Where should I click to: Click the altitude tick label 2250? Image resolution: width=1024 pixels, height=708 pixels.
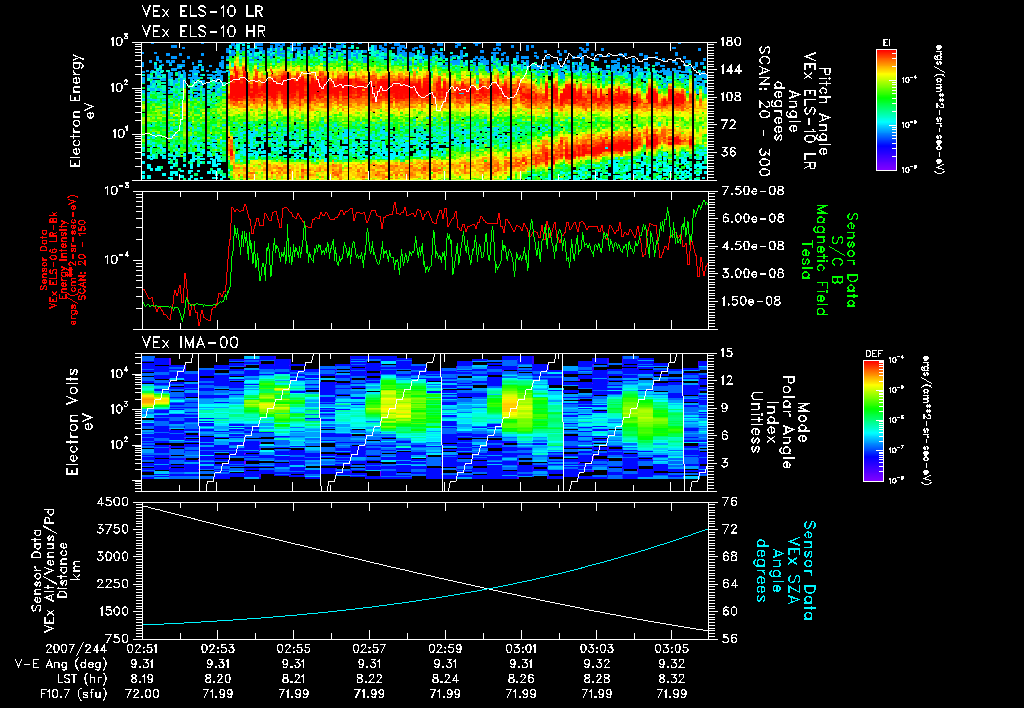tap(113, 584)
